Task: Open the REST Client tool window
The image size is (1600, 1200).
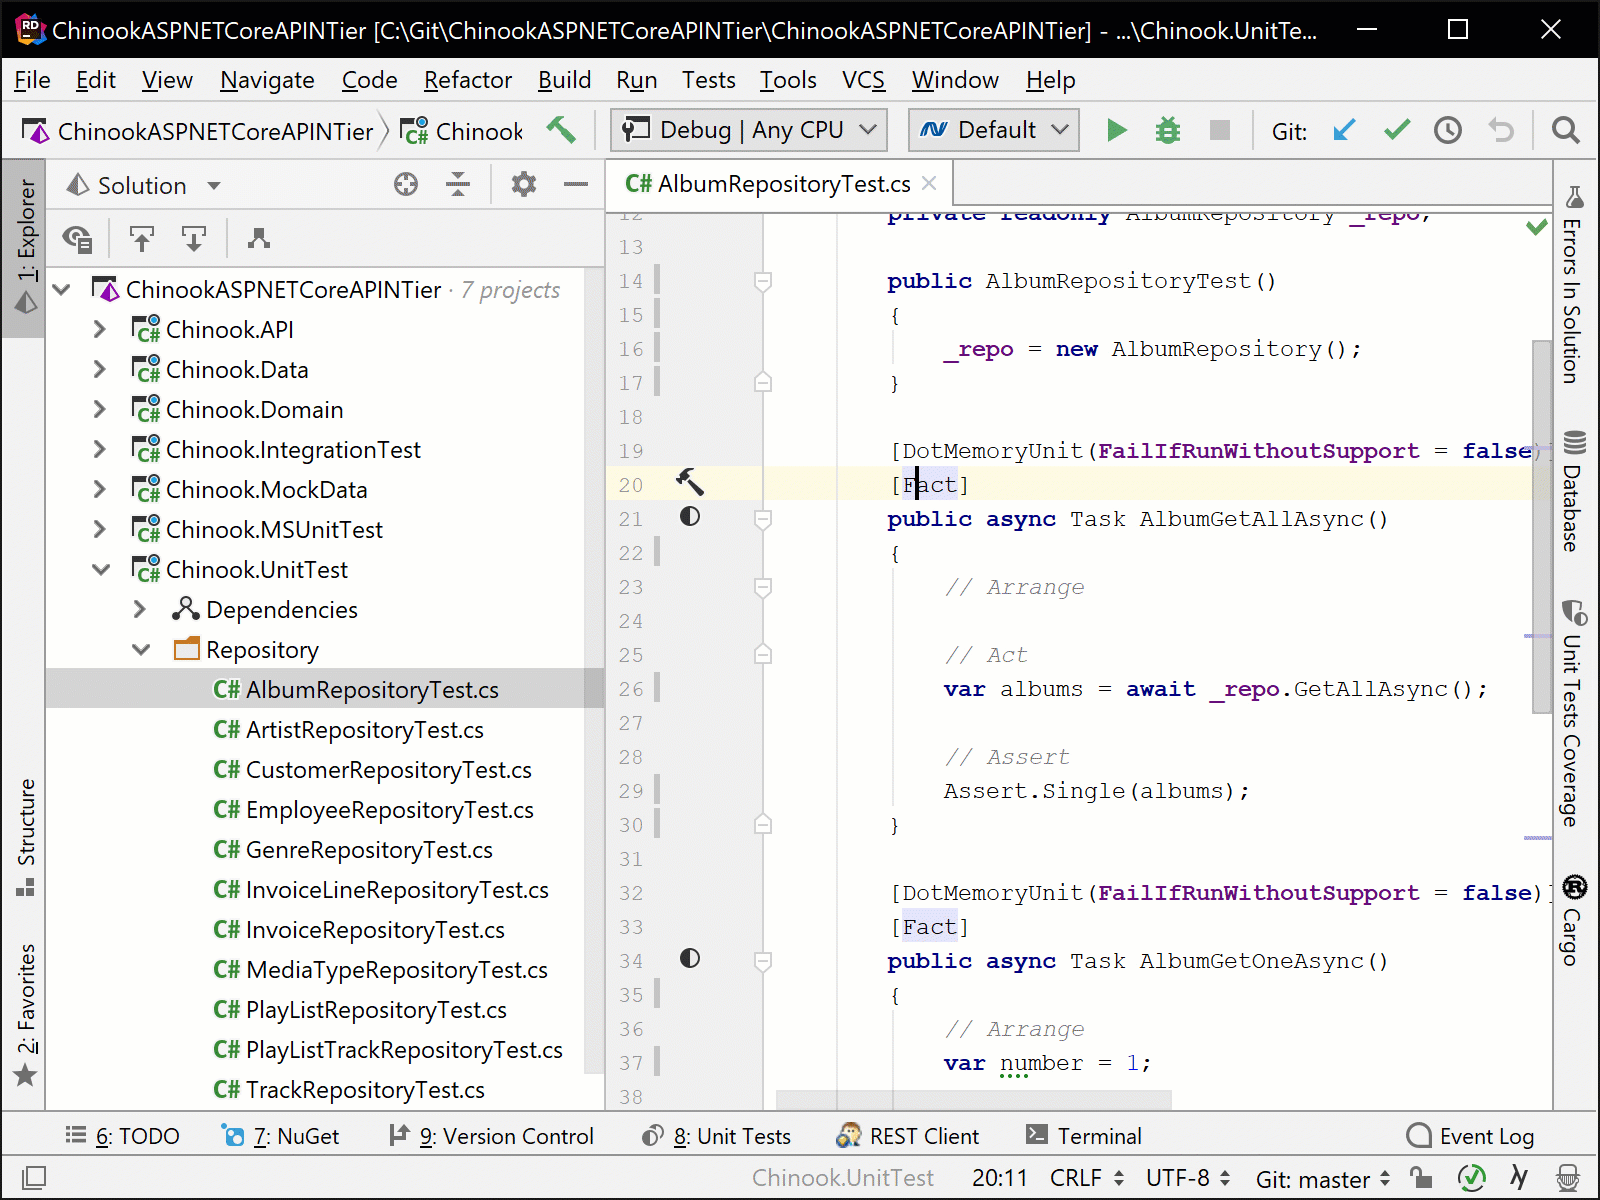Action: tap(908, 1136)
